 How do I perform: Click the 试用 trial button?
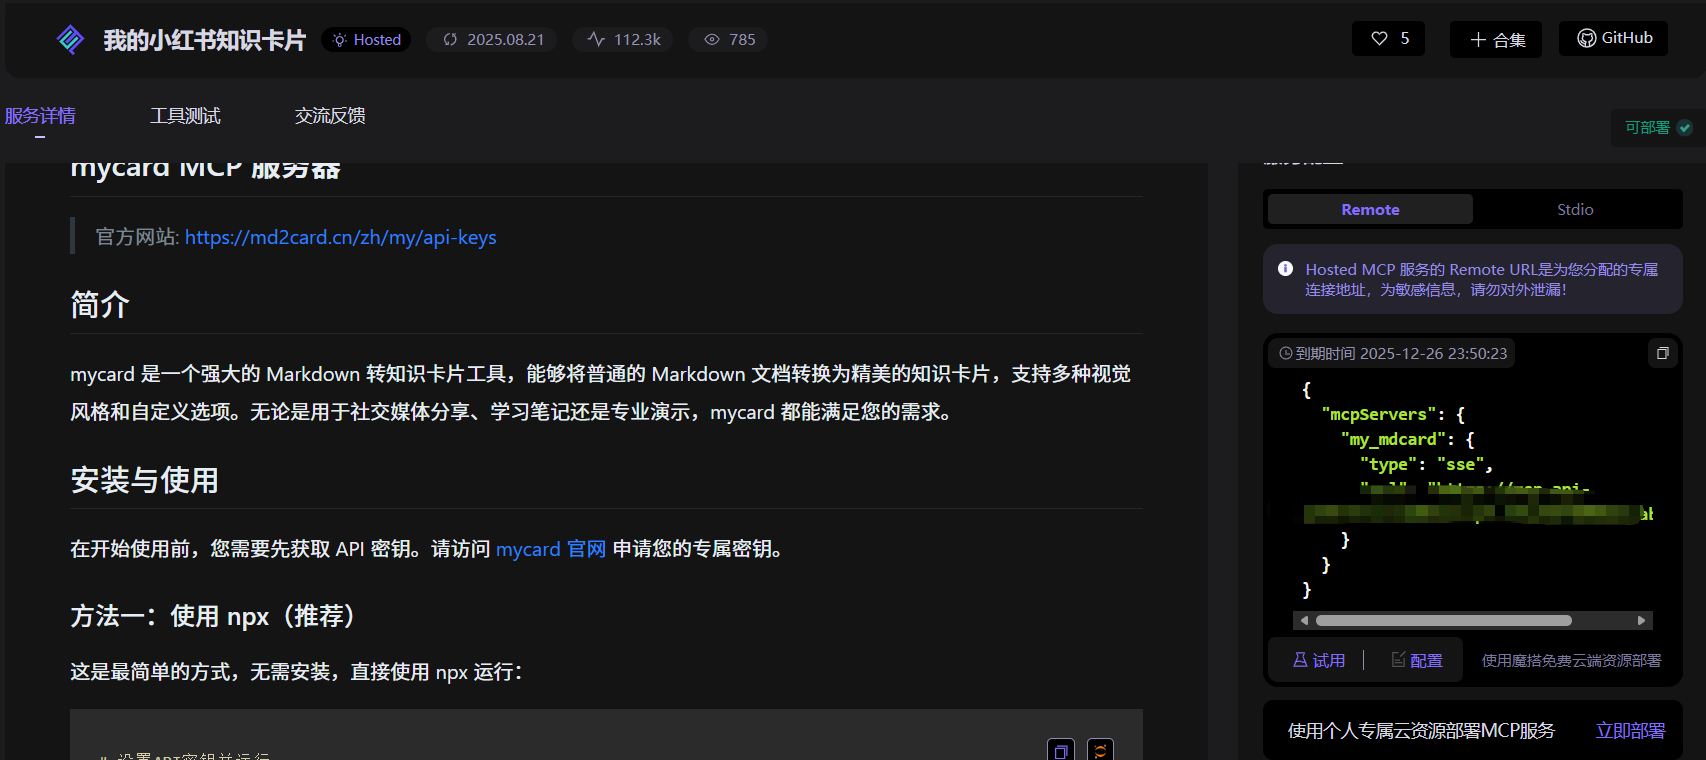pyautogui.click(x=1318, y=660)
